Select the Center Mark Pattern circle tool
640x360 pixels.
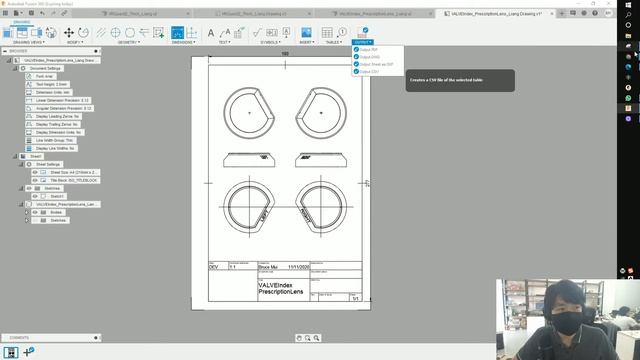pos(130,33)
